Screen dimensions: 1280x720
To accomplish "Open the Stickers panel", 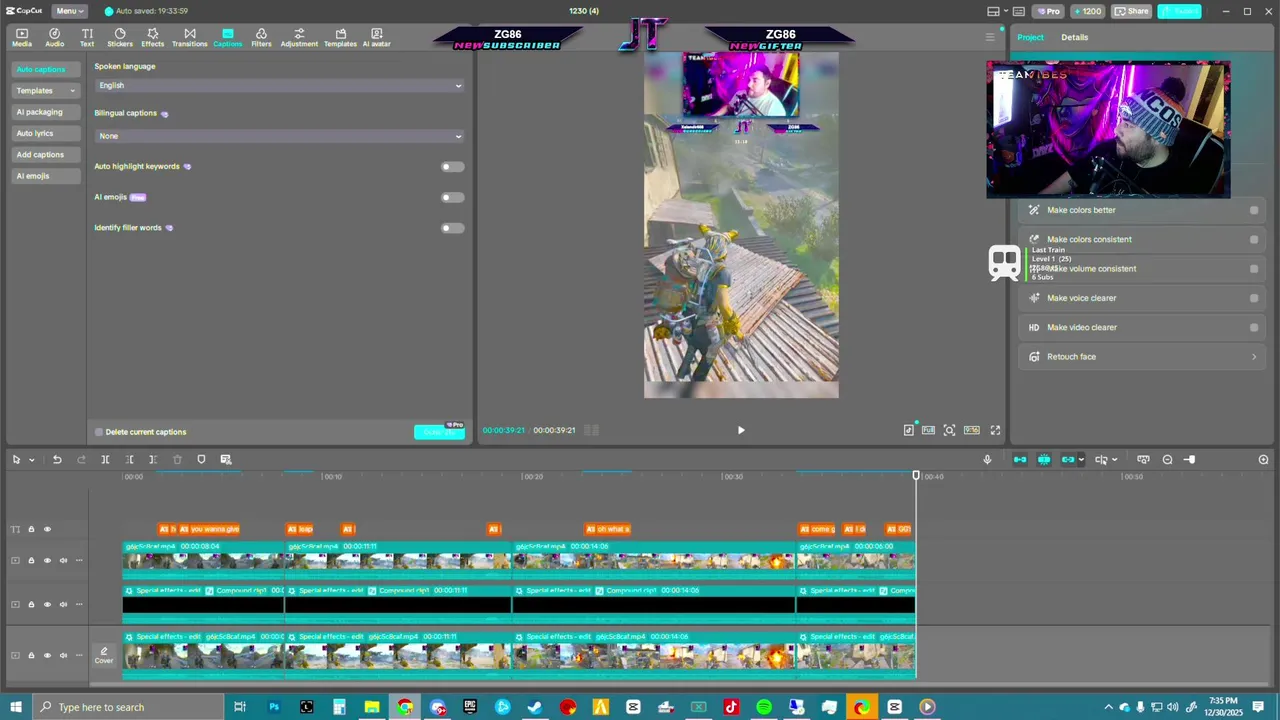I will click(120, 37).
